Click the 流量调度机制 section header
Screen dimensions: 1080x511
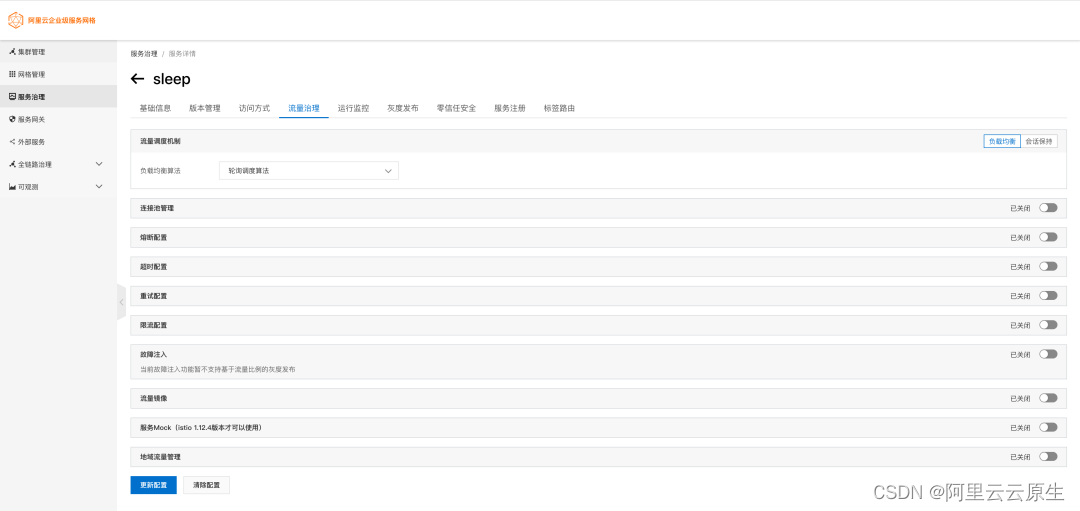tap(160, 141)
